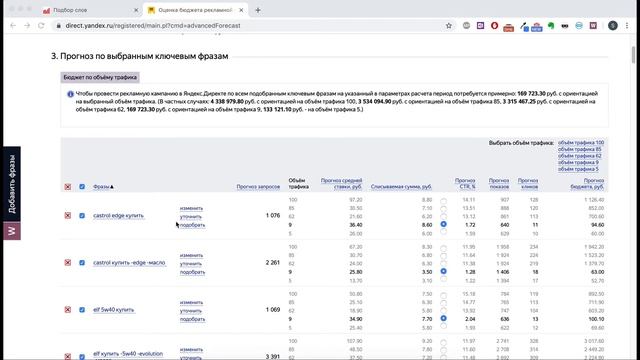The image size is (640, 360).
Task: Click подобрать for elf 5w40 купить
Action: (x=192, y=319)
